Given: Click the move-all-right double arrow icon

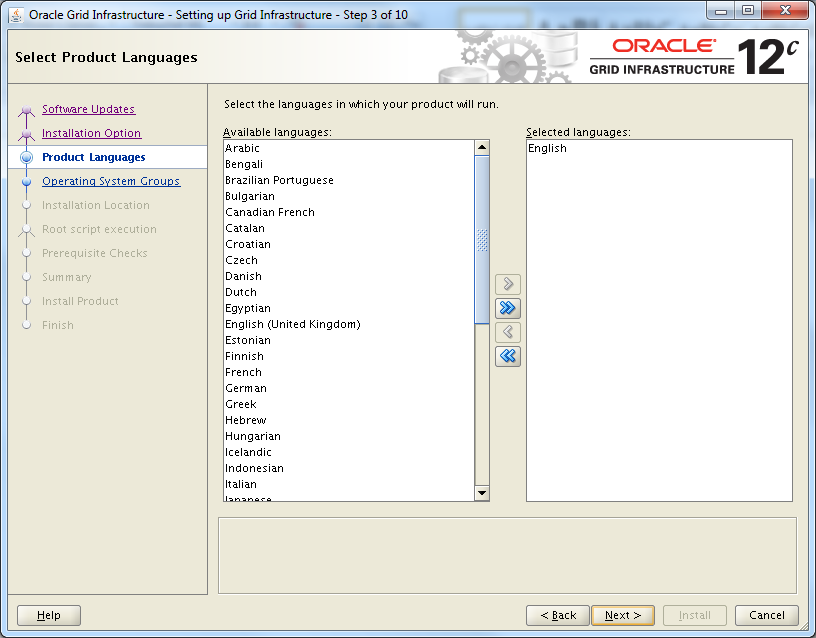Looking at the screenshot, I should (507, 308).
